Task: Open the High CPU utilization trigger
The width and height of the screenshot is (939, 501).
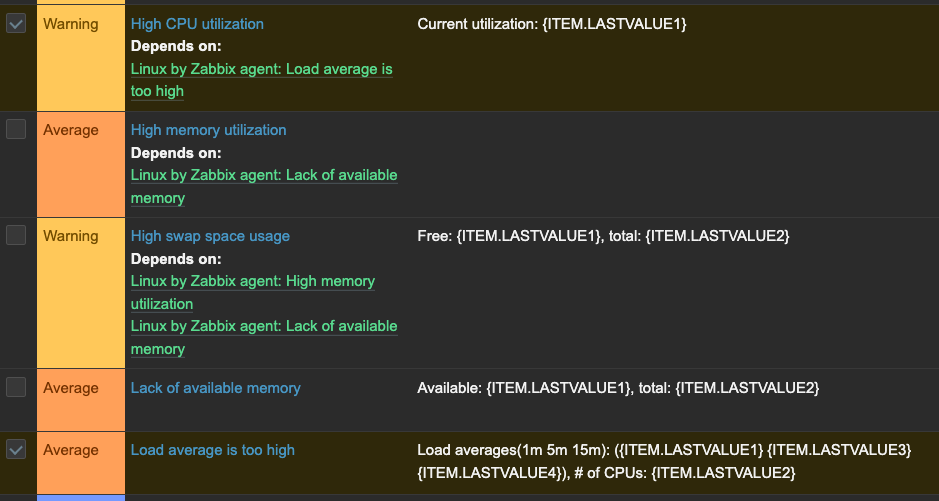Action: click(x=197, y=24)
